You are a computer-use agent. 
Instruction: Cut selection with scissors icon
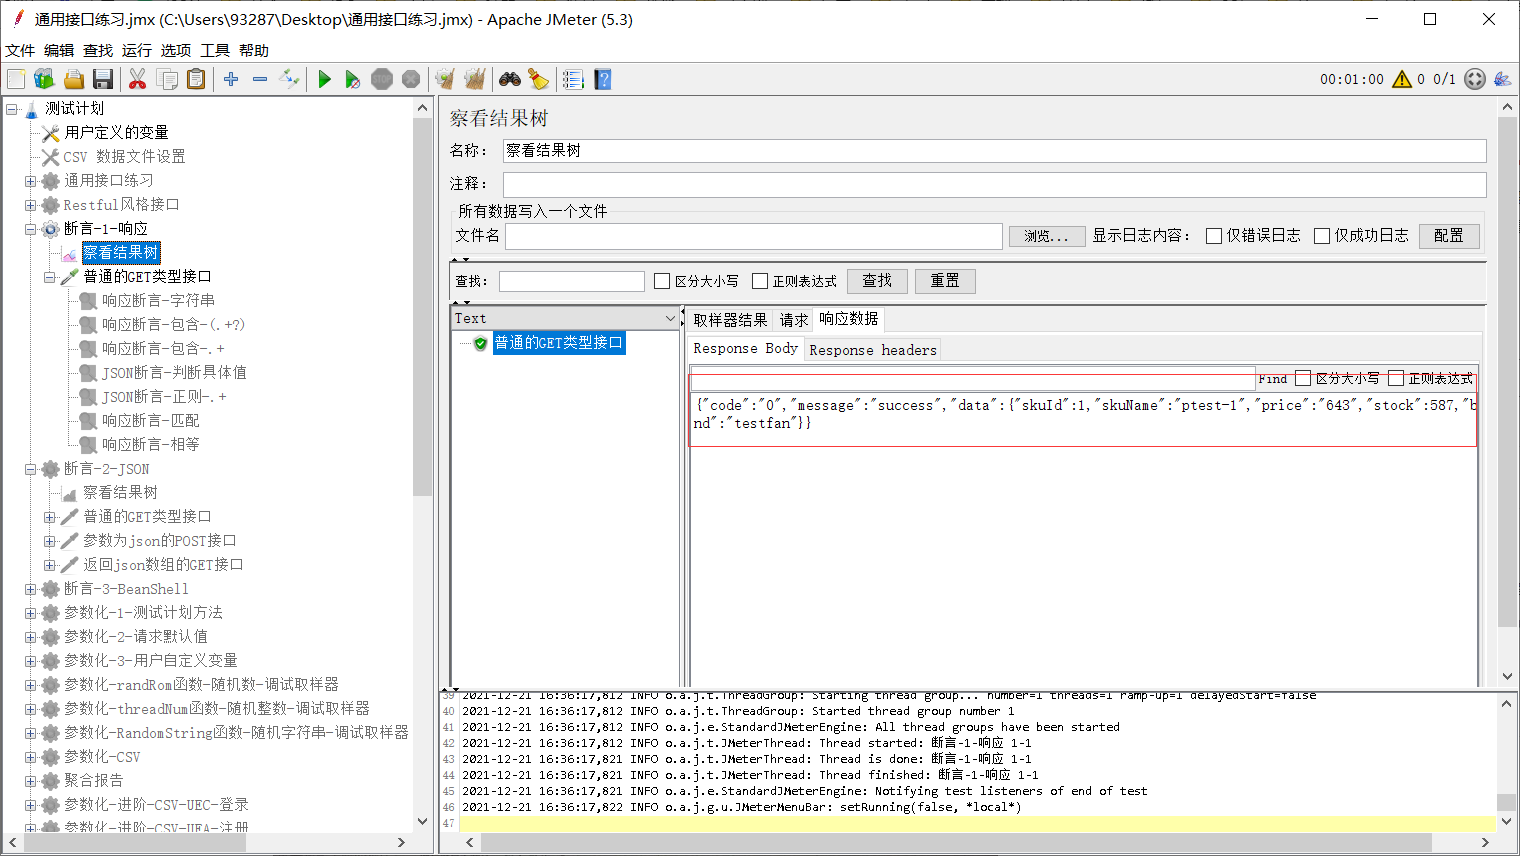(138, 79)
